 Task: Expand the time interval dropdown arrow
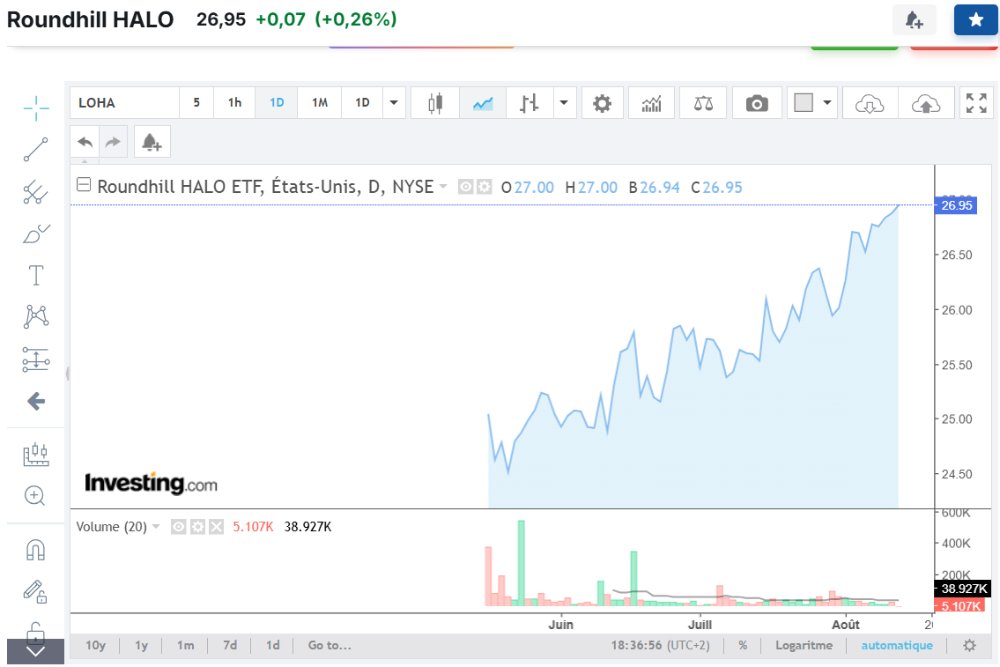point(393,103)
